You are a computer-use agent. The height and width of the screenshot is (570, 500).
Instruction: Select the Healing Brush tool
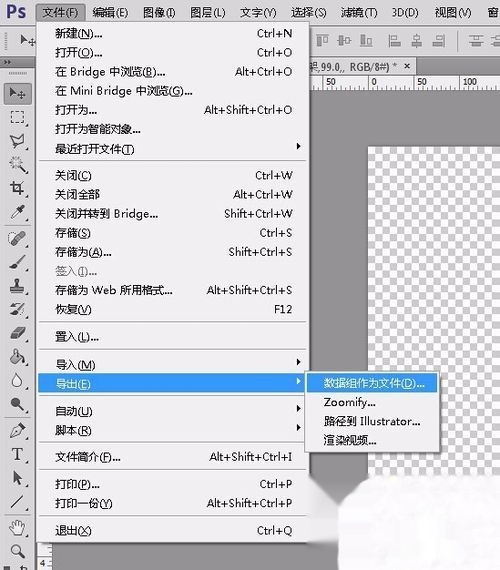pyautogui.click(x=17, y=238)
